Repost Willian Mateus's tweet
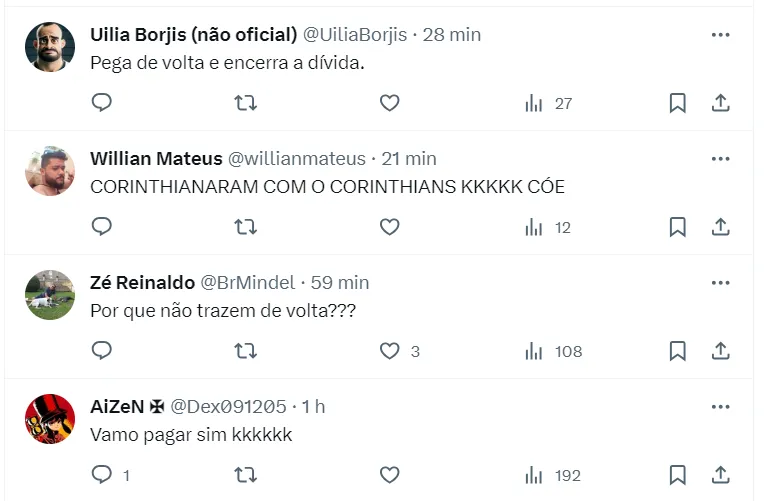The width and height of the screenshot is (782, 501). point(245,227)
